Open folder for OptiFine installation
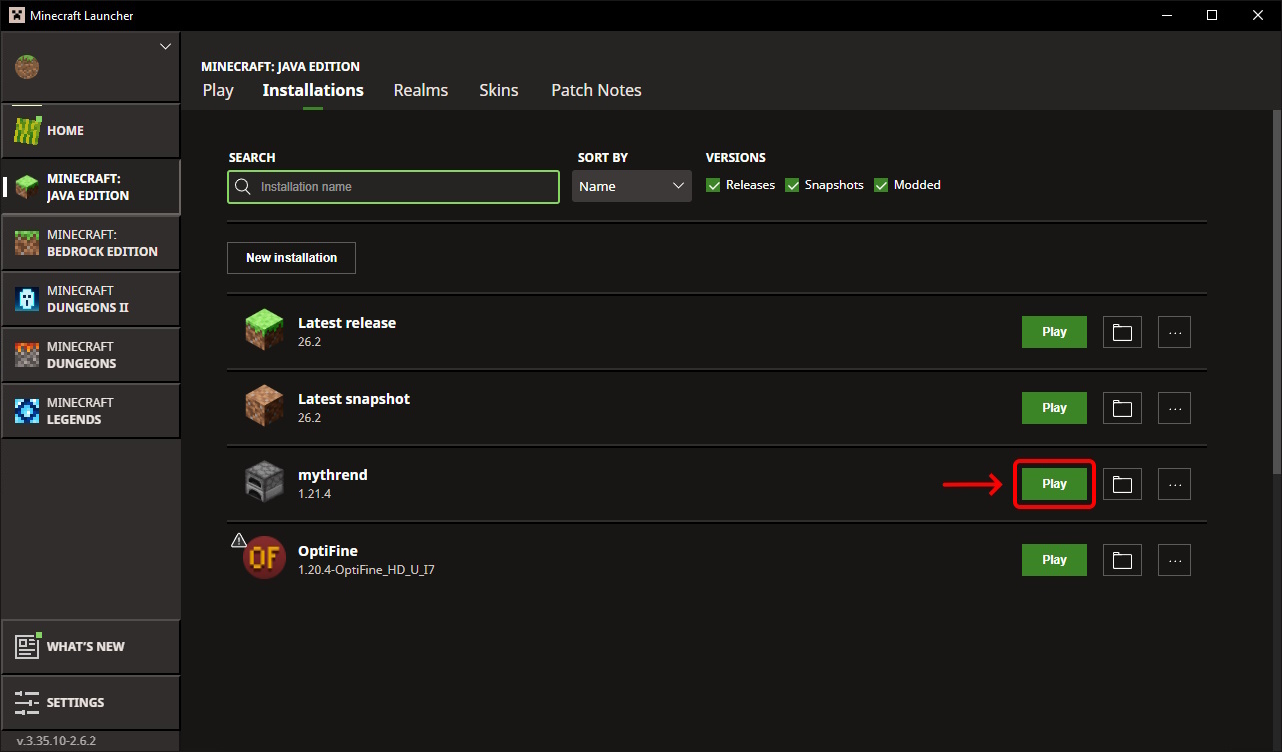This screenshot has height=752, width=1282. 1122,560
